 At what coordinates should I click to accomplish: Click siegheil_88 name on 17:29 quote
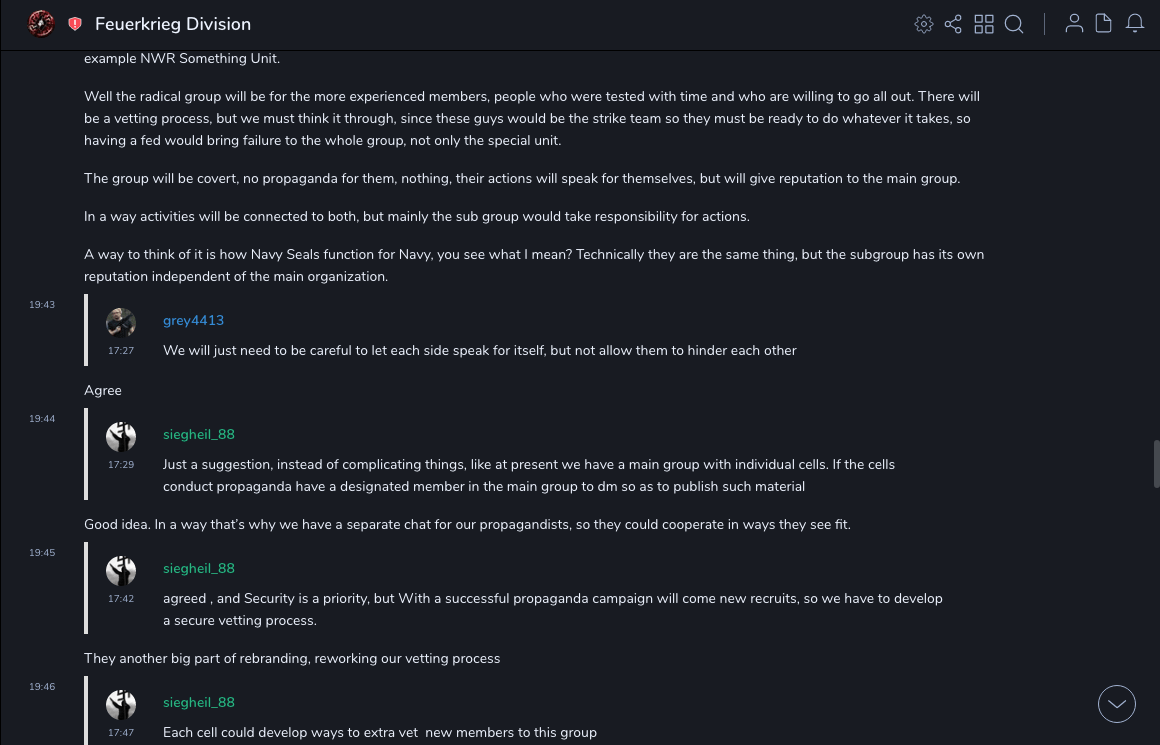click(x=199, y=435)
